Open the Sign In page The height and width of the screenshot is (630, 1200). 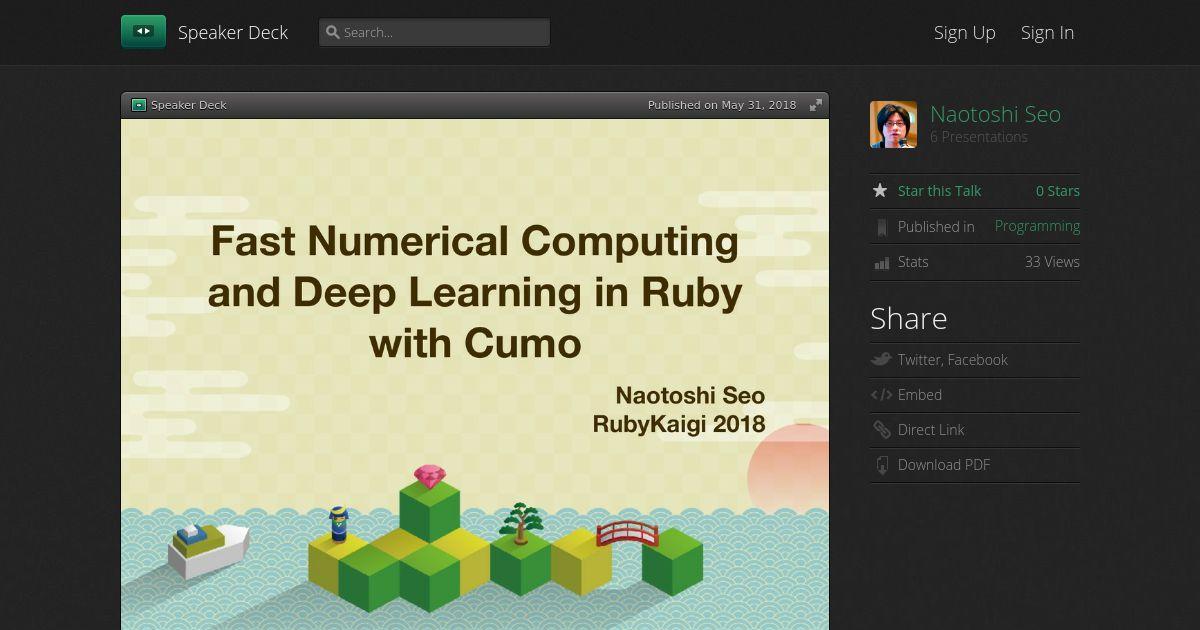click(x=1047, y=33)
